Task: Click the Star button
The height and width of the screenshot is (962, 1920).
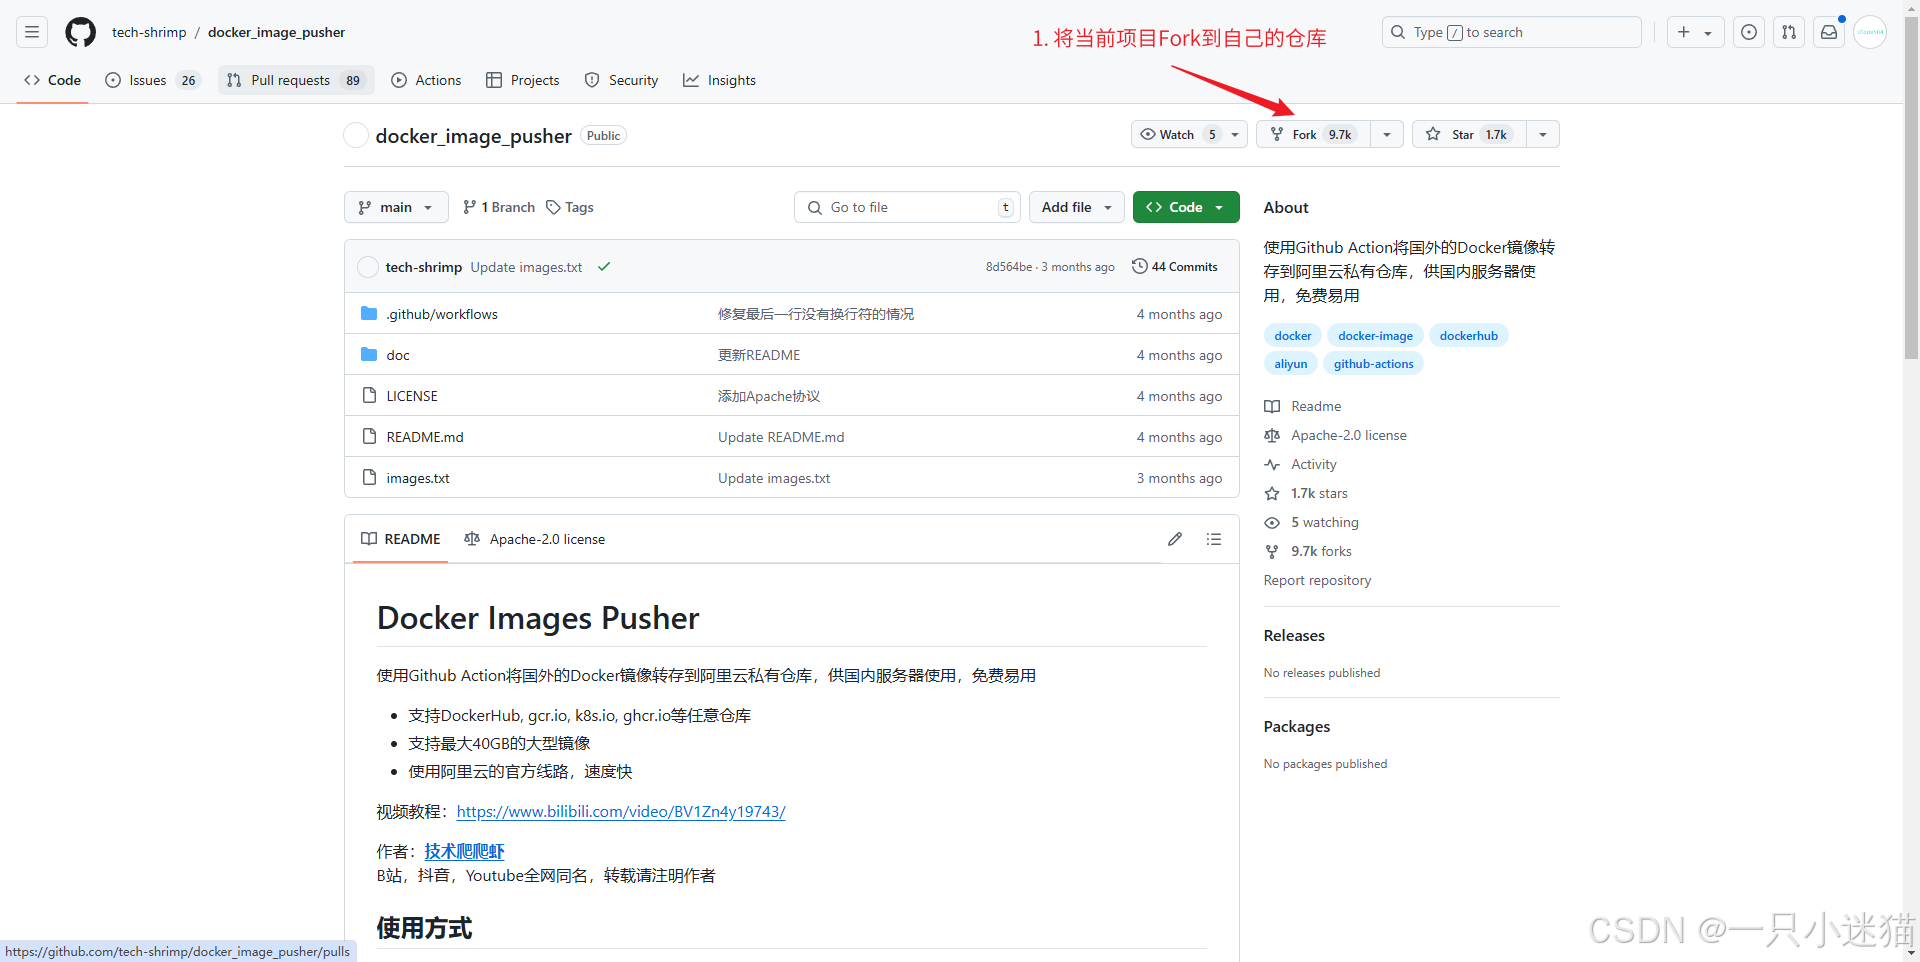Action: pos(1469,134)
